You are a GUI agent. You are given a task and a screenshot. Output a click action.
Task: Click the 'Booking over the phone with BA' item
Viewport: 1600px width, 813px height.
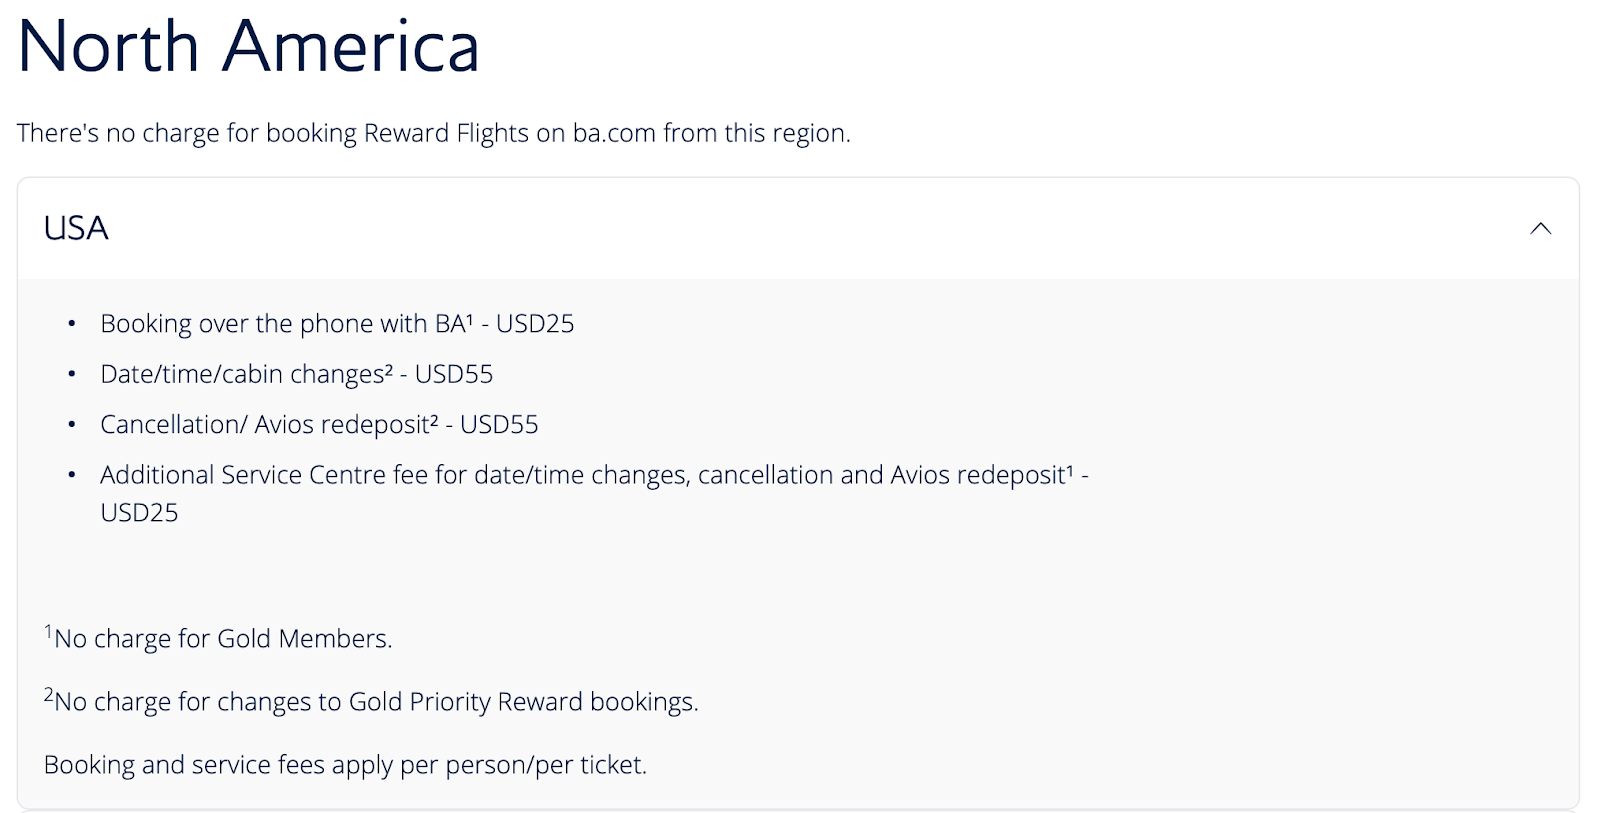point(337,324)
